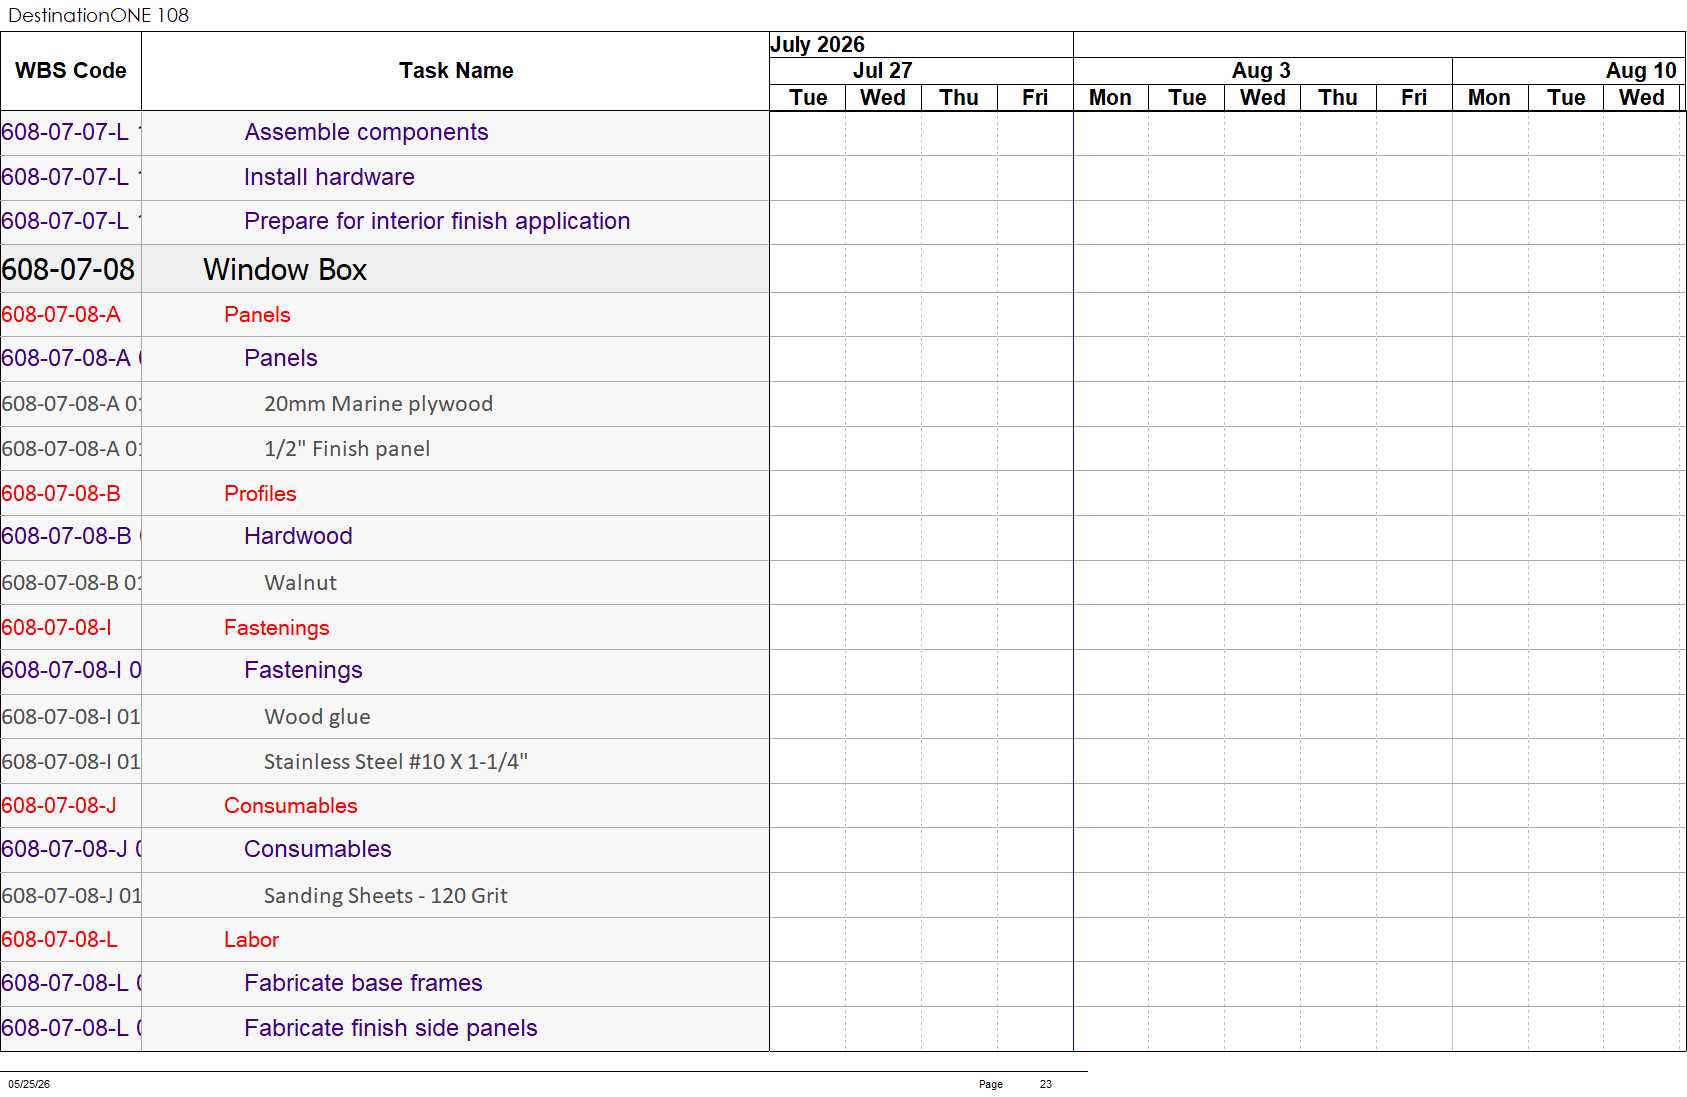The width and height of the screenshot is (1687, 1097).
Task: Click WBS code 608-07-08-B in red
Action: (61, 494)
